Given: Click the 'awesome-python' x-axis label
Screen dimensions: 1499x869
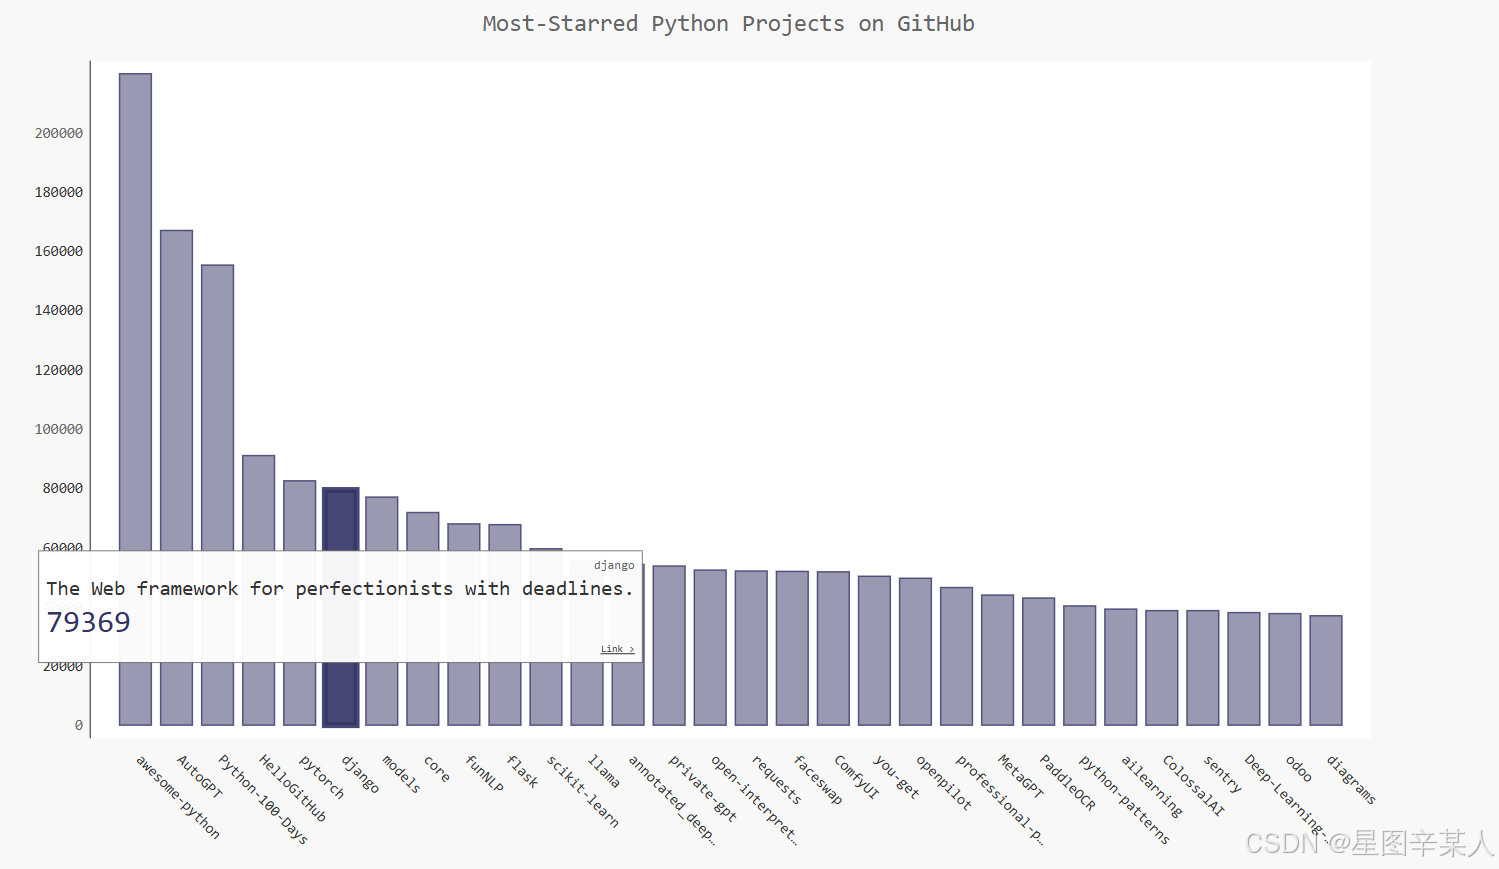Looking at the screenshot, I should click(177, 797).
